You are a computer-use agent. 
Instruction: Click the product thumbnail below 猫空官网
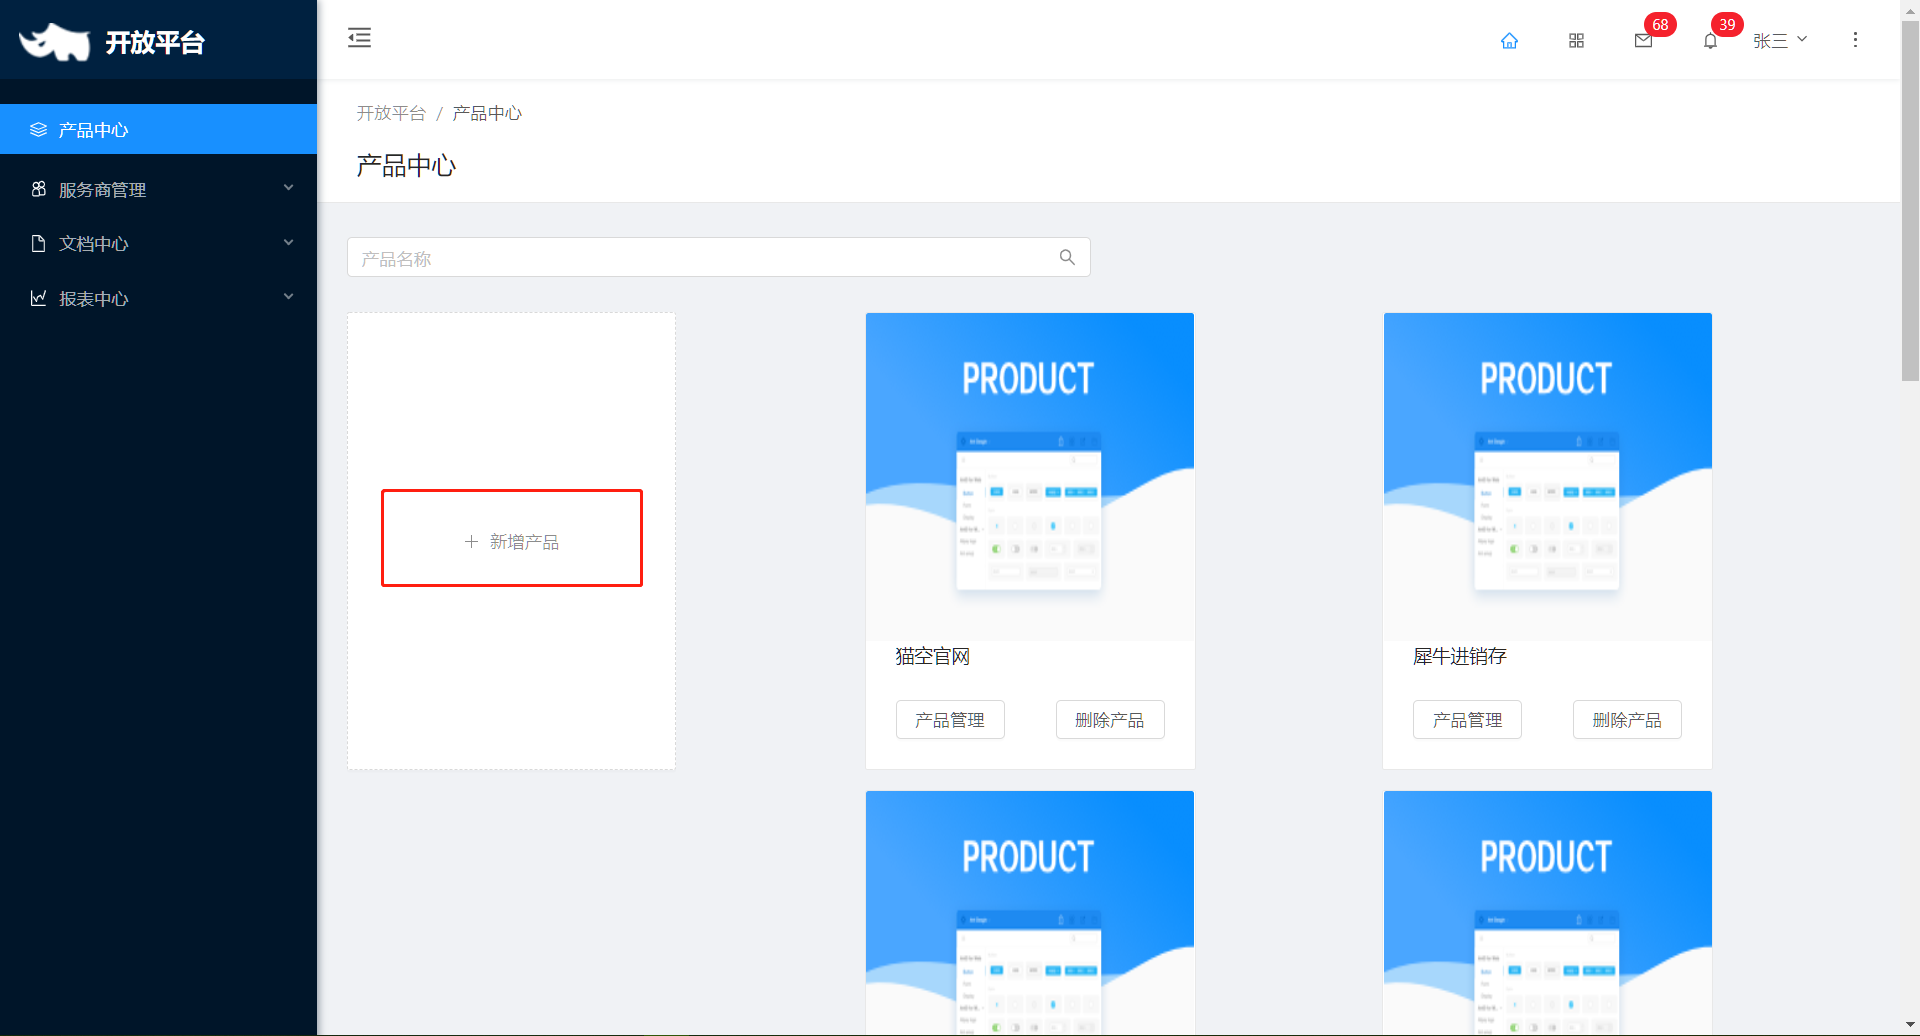point(1030,912)
